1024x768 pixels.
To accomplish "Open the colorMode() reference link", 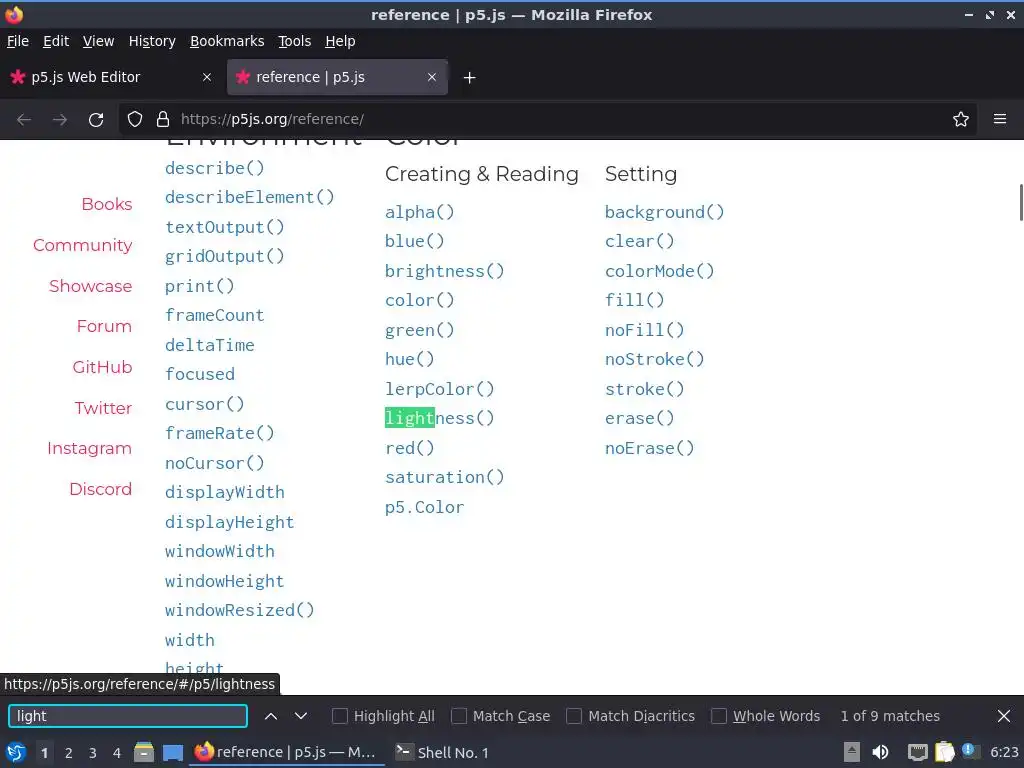I will [660, 271].
